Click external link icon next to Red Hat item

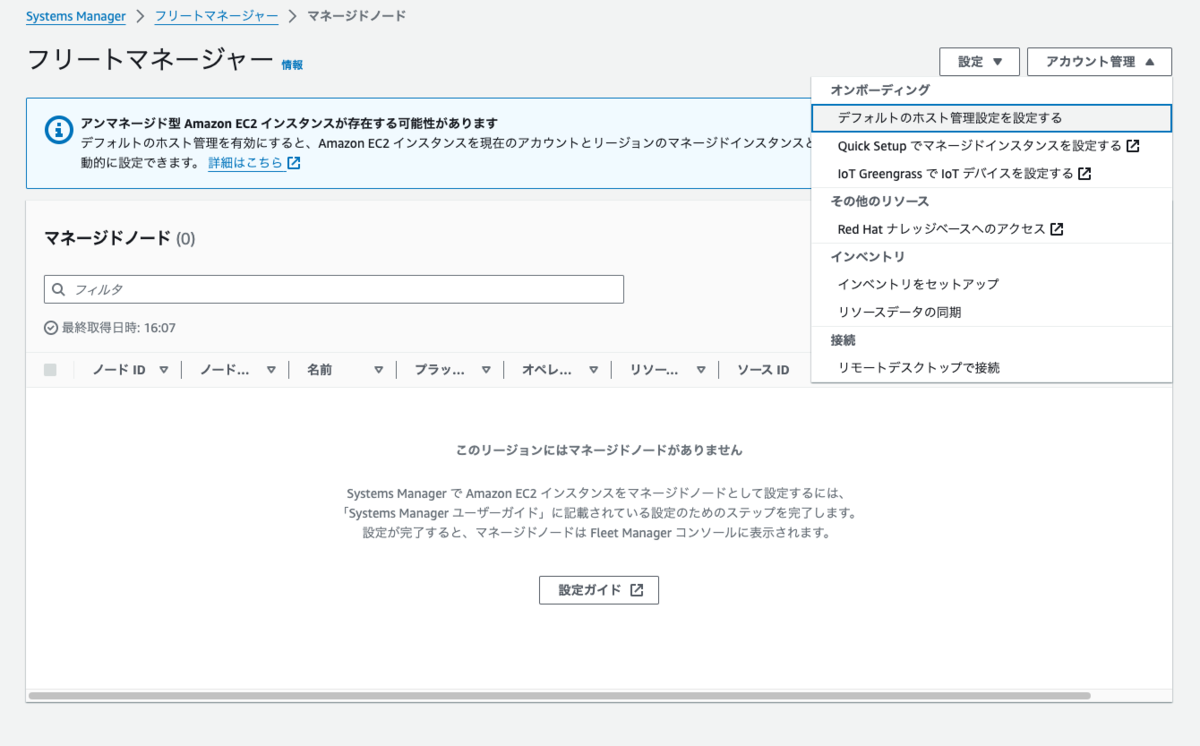[x=1057, y=229]
